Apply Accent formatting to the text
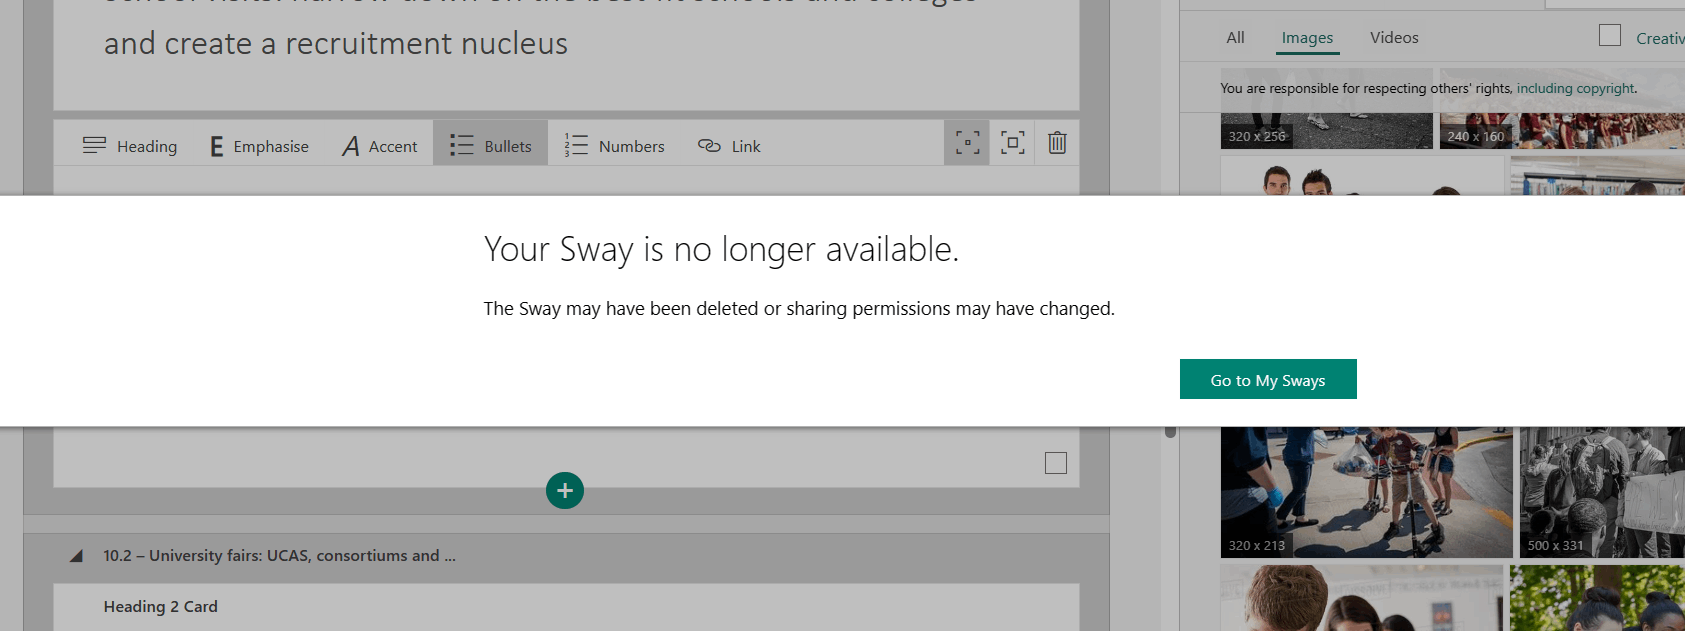The image size is (1685, 631). 380,146
